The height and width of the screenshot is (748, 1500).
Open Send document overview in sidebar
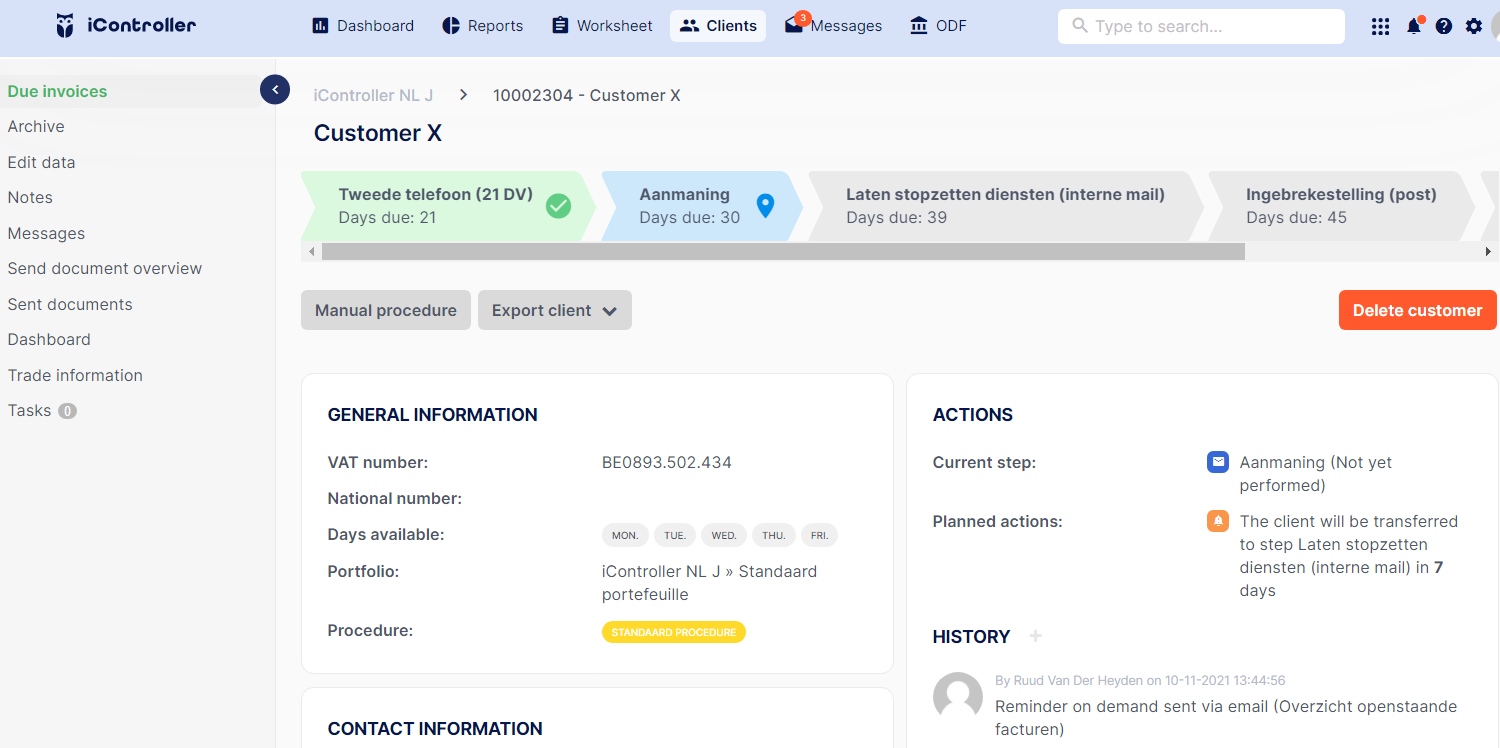coord(105,268)
